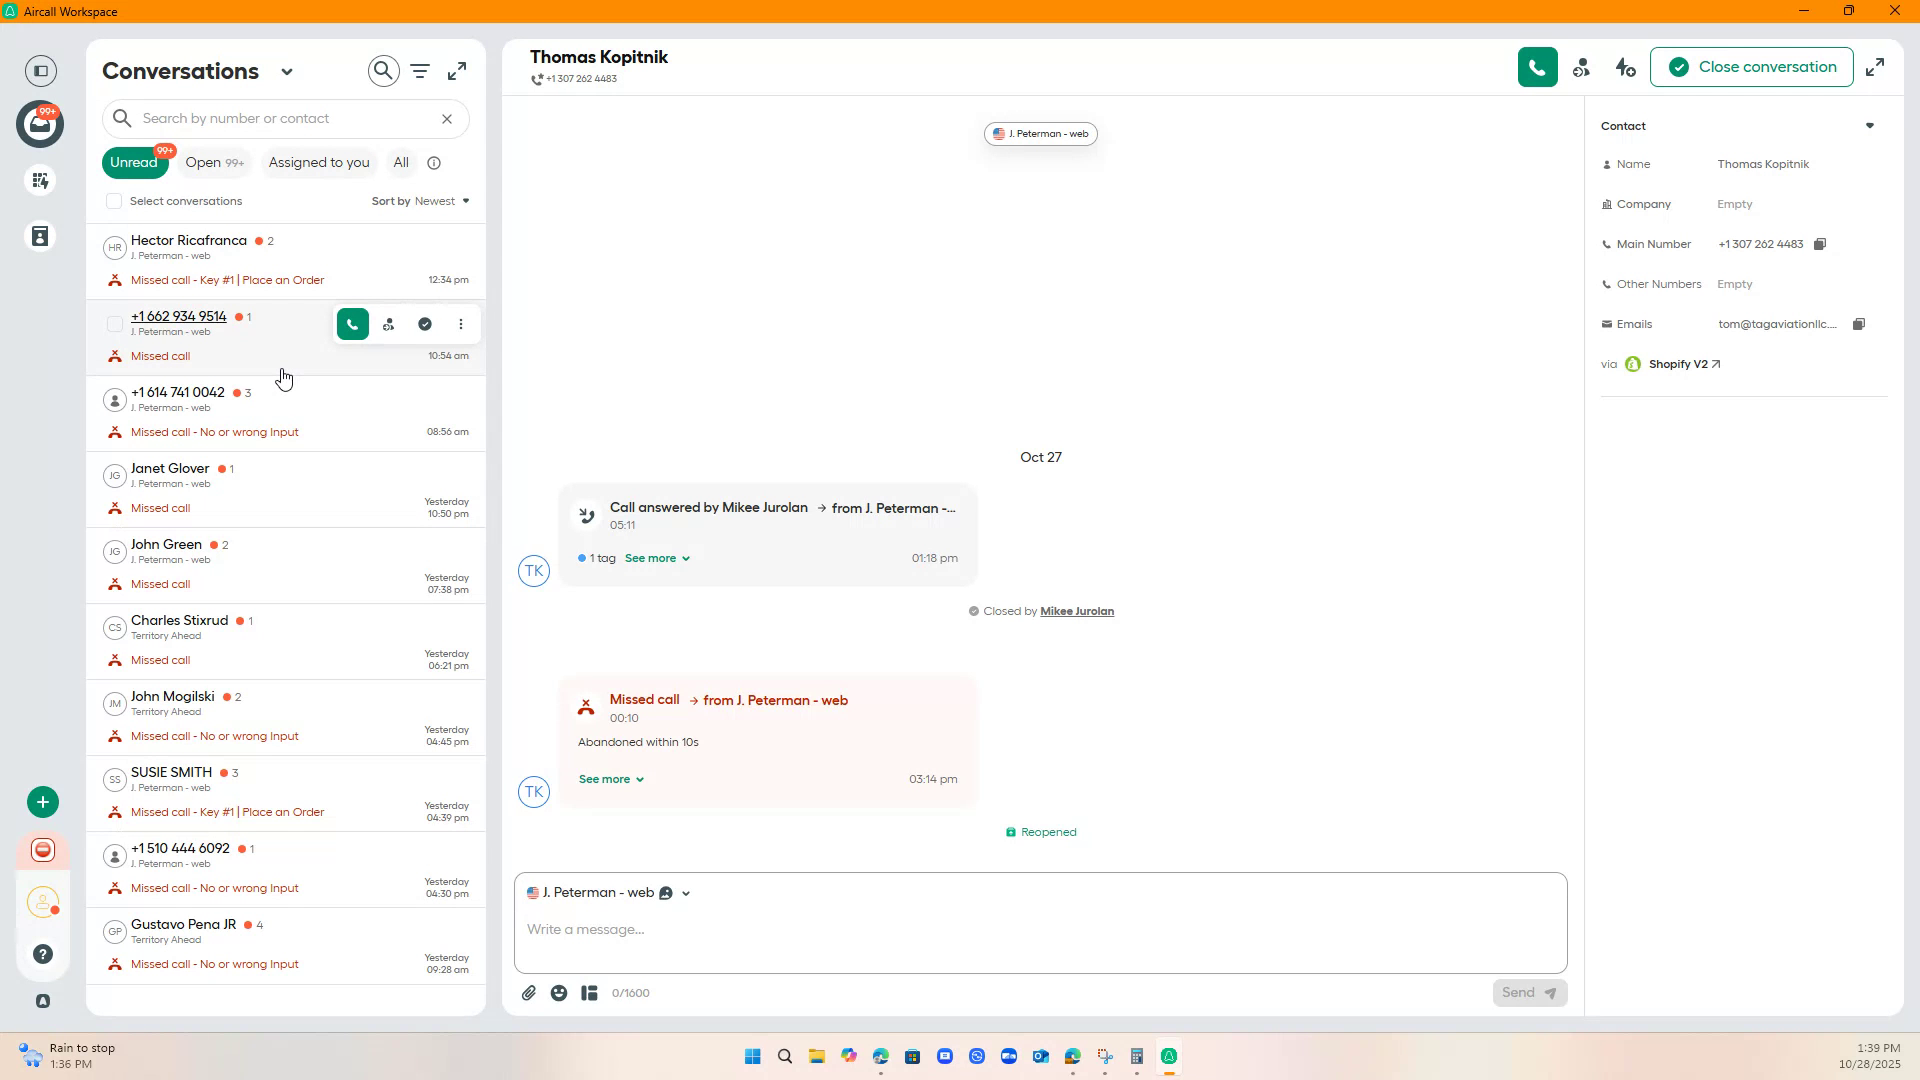Open the Conversations view dropdown
Viewport: 1920px width, 1080px height.
click(288, 71)
